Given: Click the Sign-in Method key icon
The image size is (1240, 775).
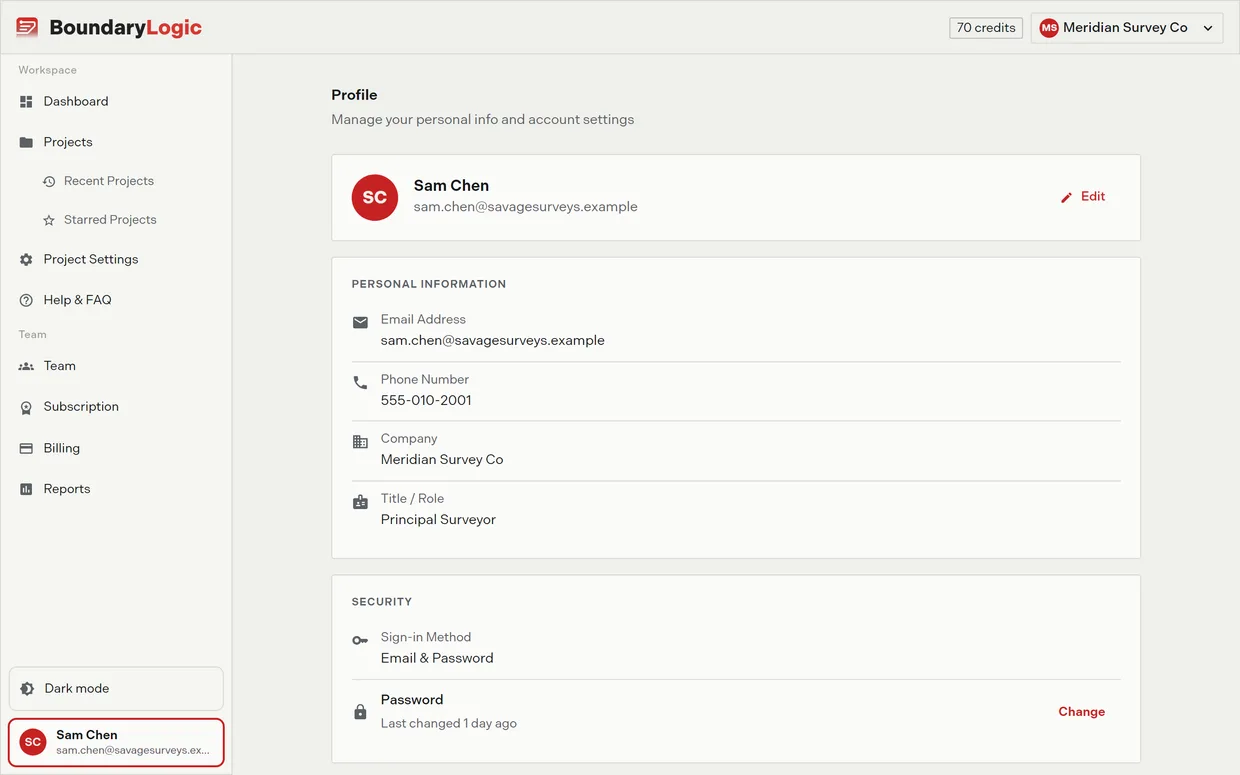Looking at the screenshot, I should coord(360,640).
